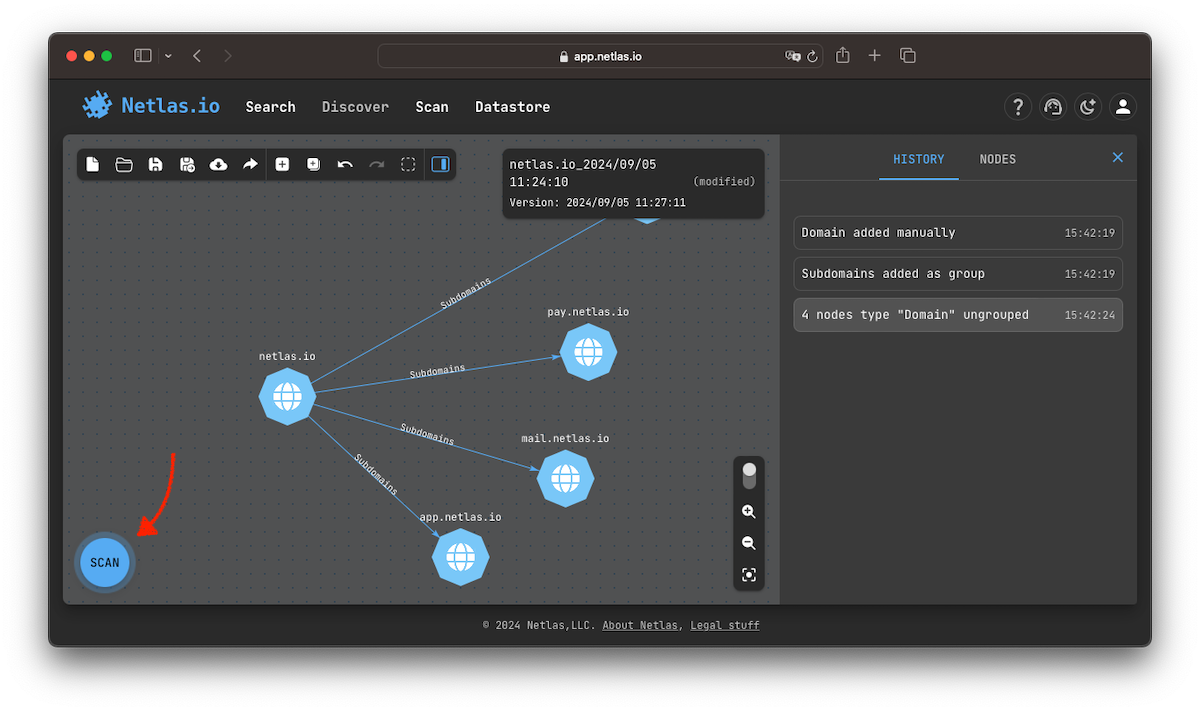
Task: Open the Scan menu
Action: pyautogui.click(x=432, y=107)
